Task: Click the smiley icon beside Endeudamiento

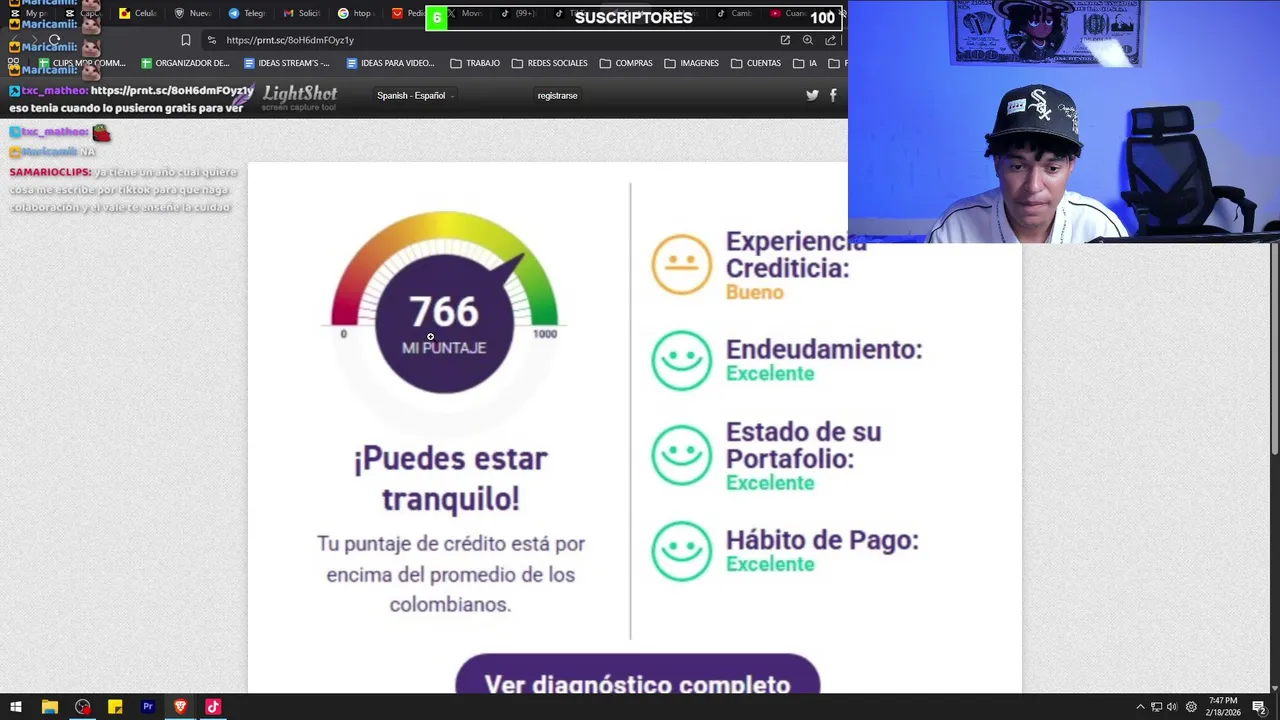Action: (x=682, y=360)
